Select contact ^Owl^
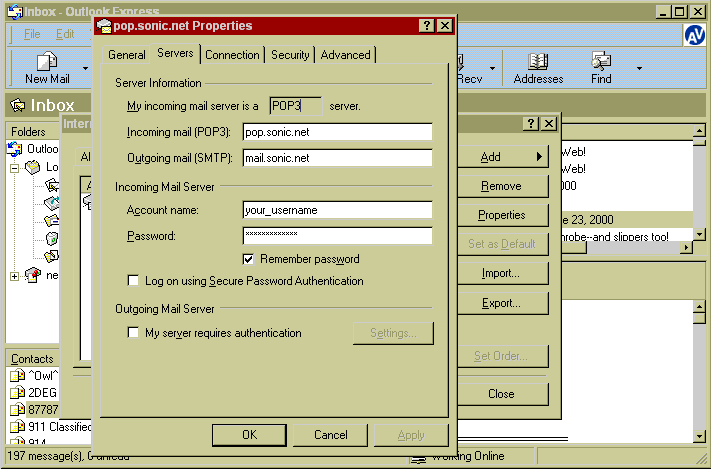The image size is (711, 469). coord(35,376)
